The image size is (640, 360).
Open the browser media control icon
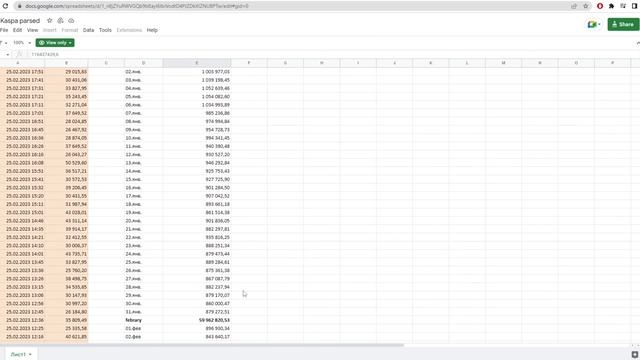(x=623, y=6)
